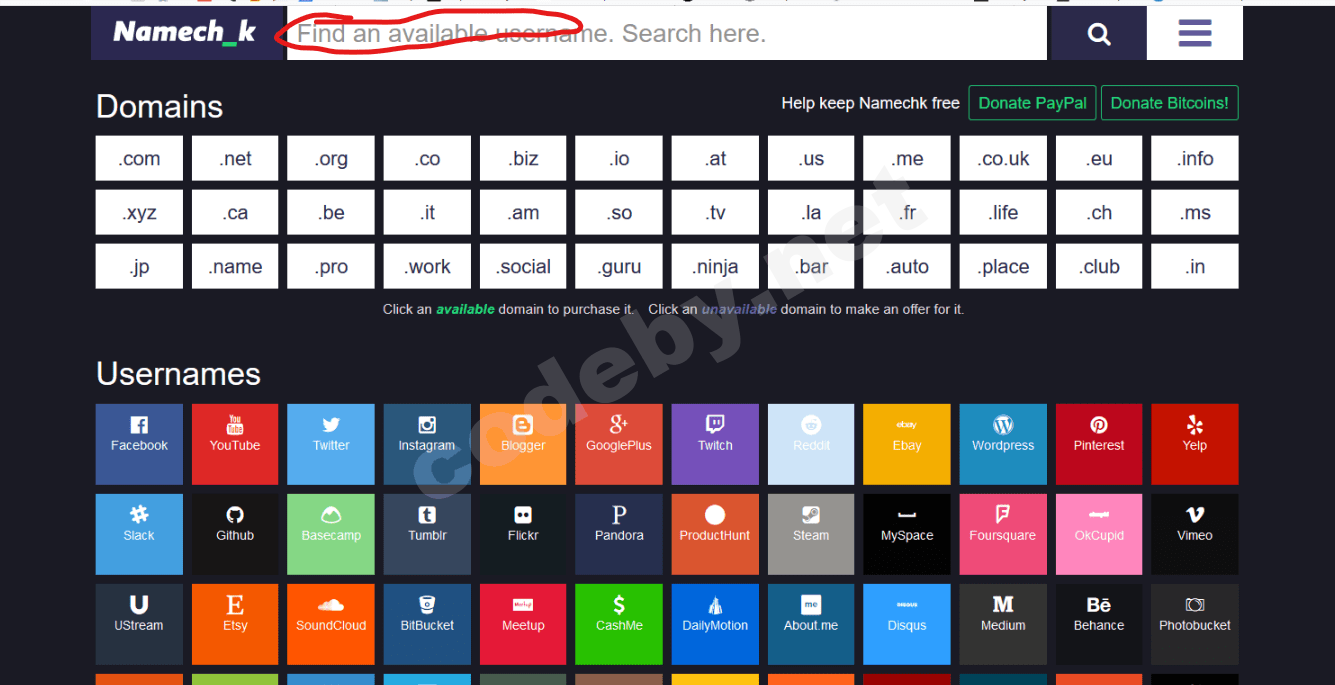The width and height of the screenshot is (1335, 685).
Task: Choose the .io domain tile
Action: [619, 158]
